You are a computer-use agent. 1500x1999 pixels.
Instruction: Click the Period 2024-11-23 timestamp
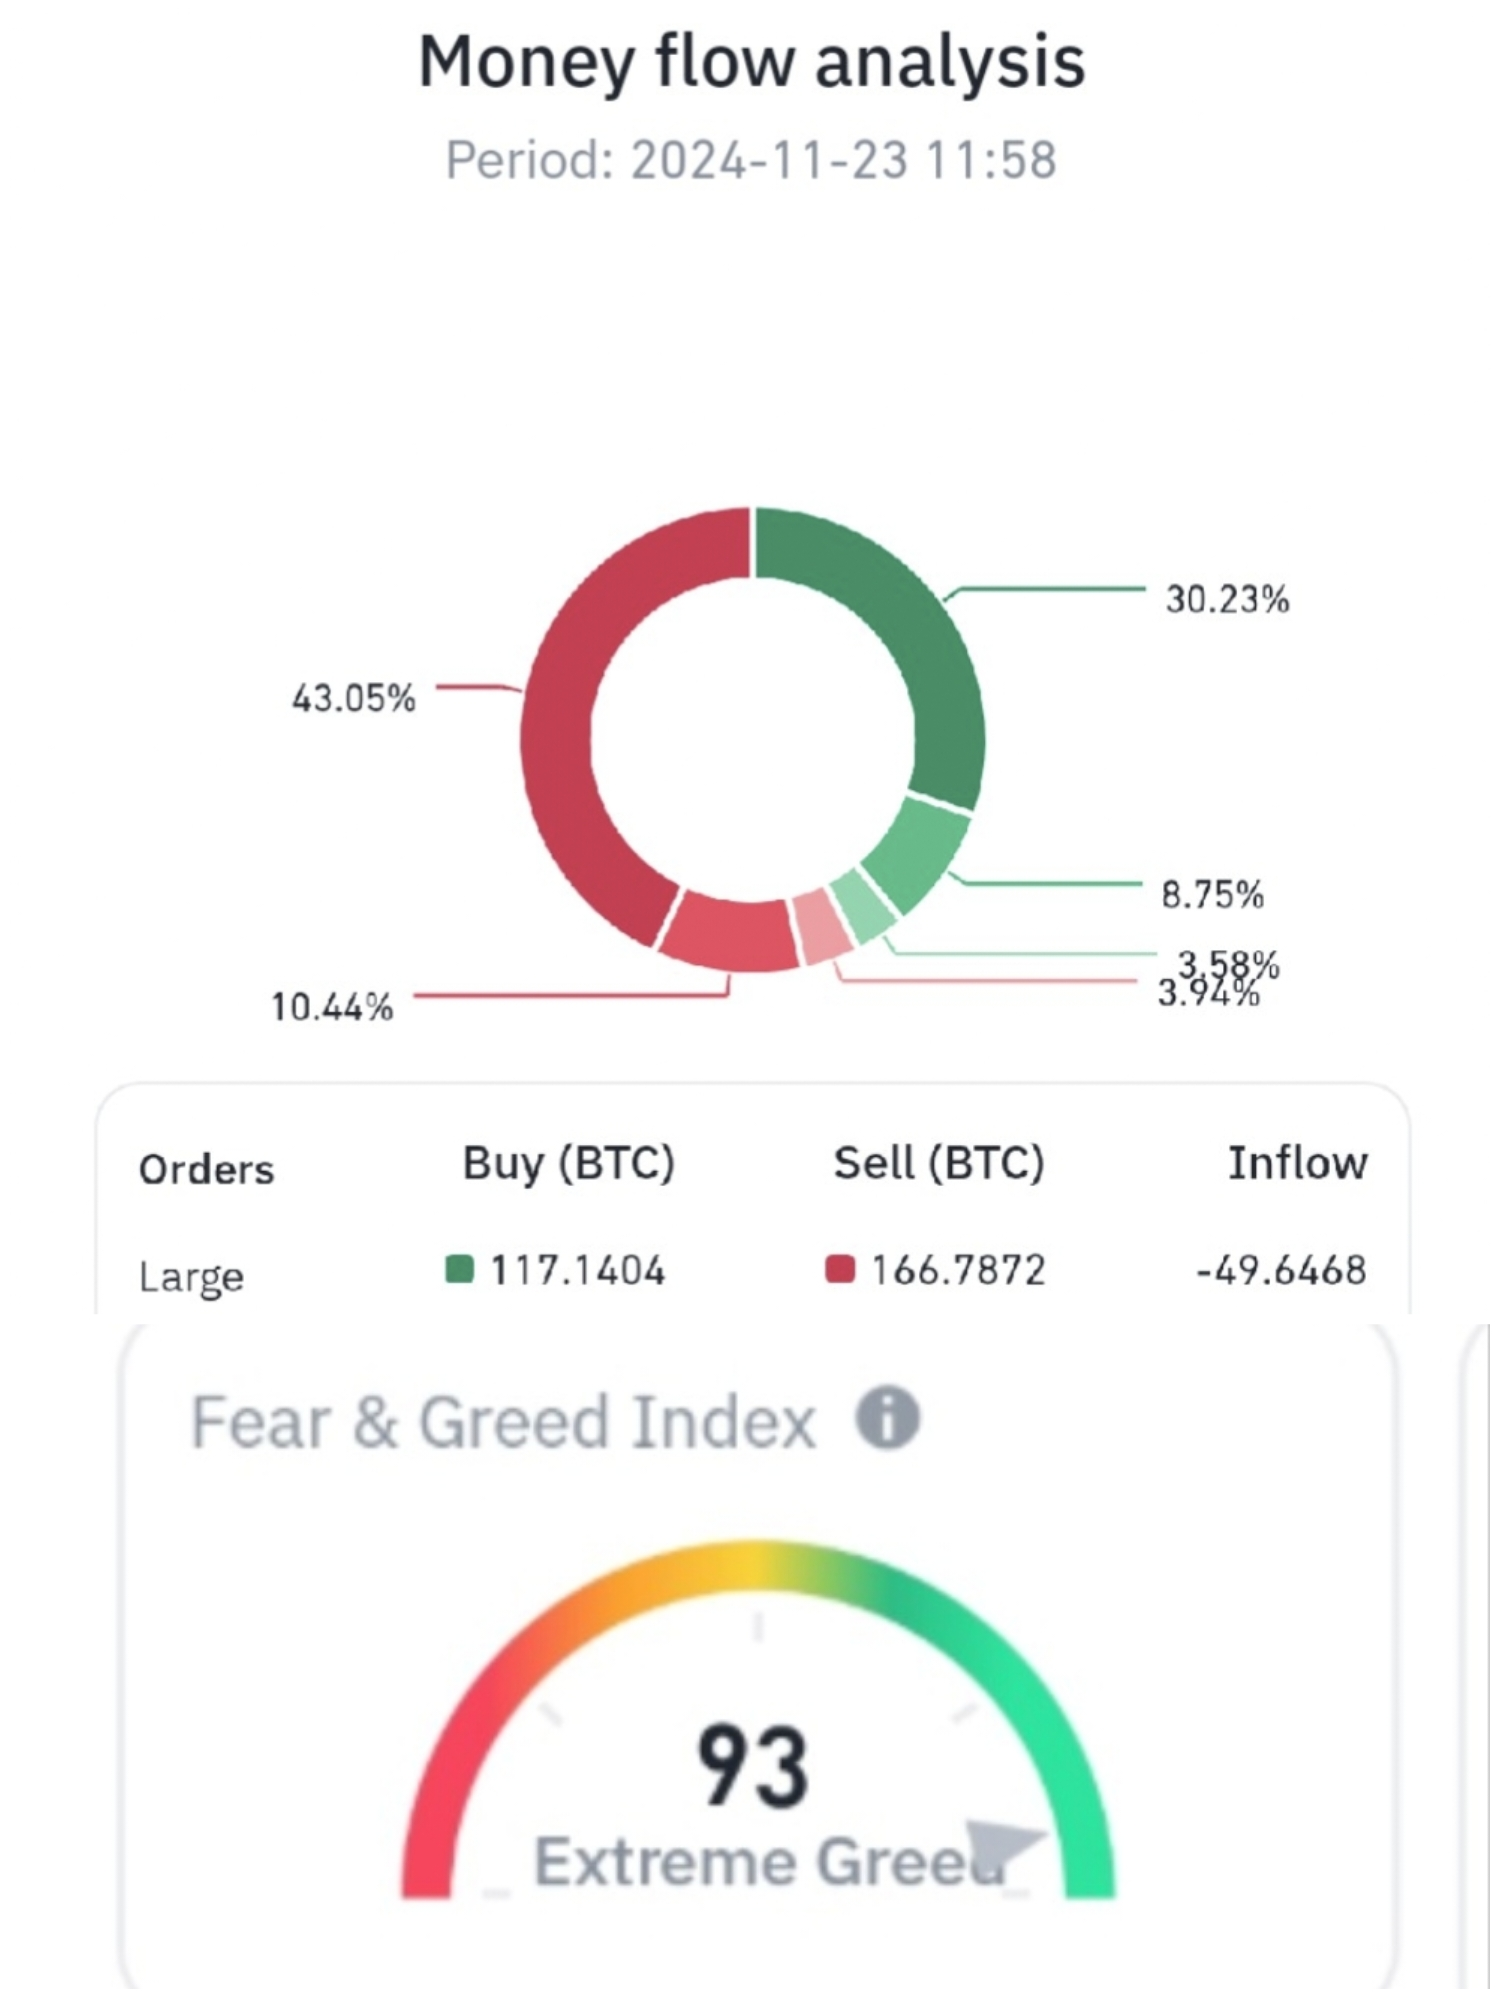751,160
